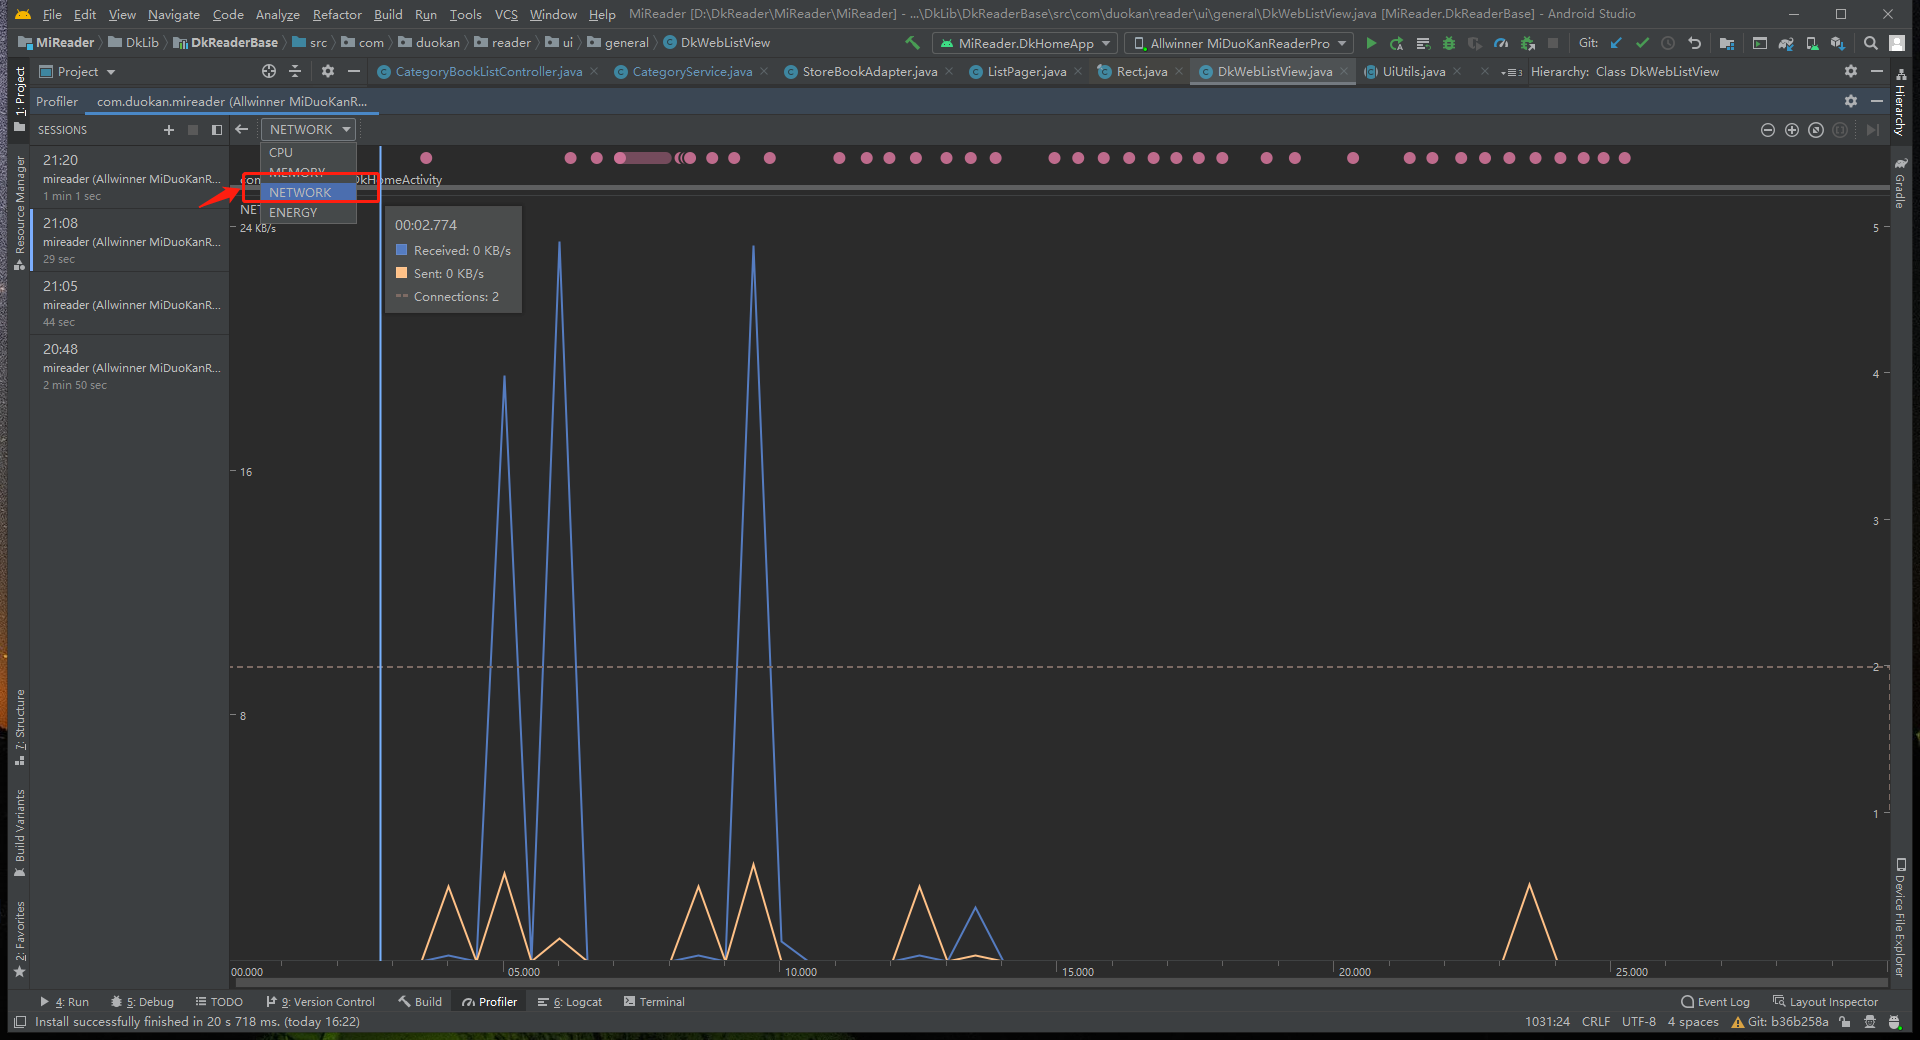Click locate target icon in Project panel
The width and height of the screenshot is (1920, 1040).
(268, 71)
